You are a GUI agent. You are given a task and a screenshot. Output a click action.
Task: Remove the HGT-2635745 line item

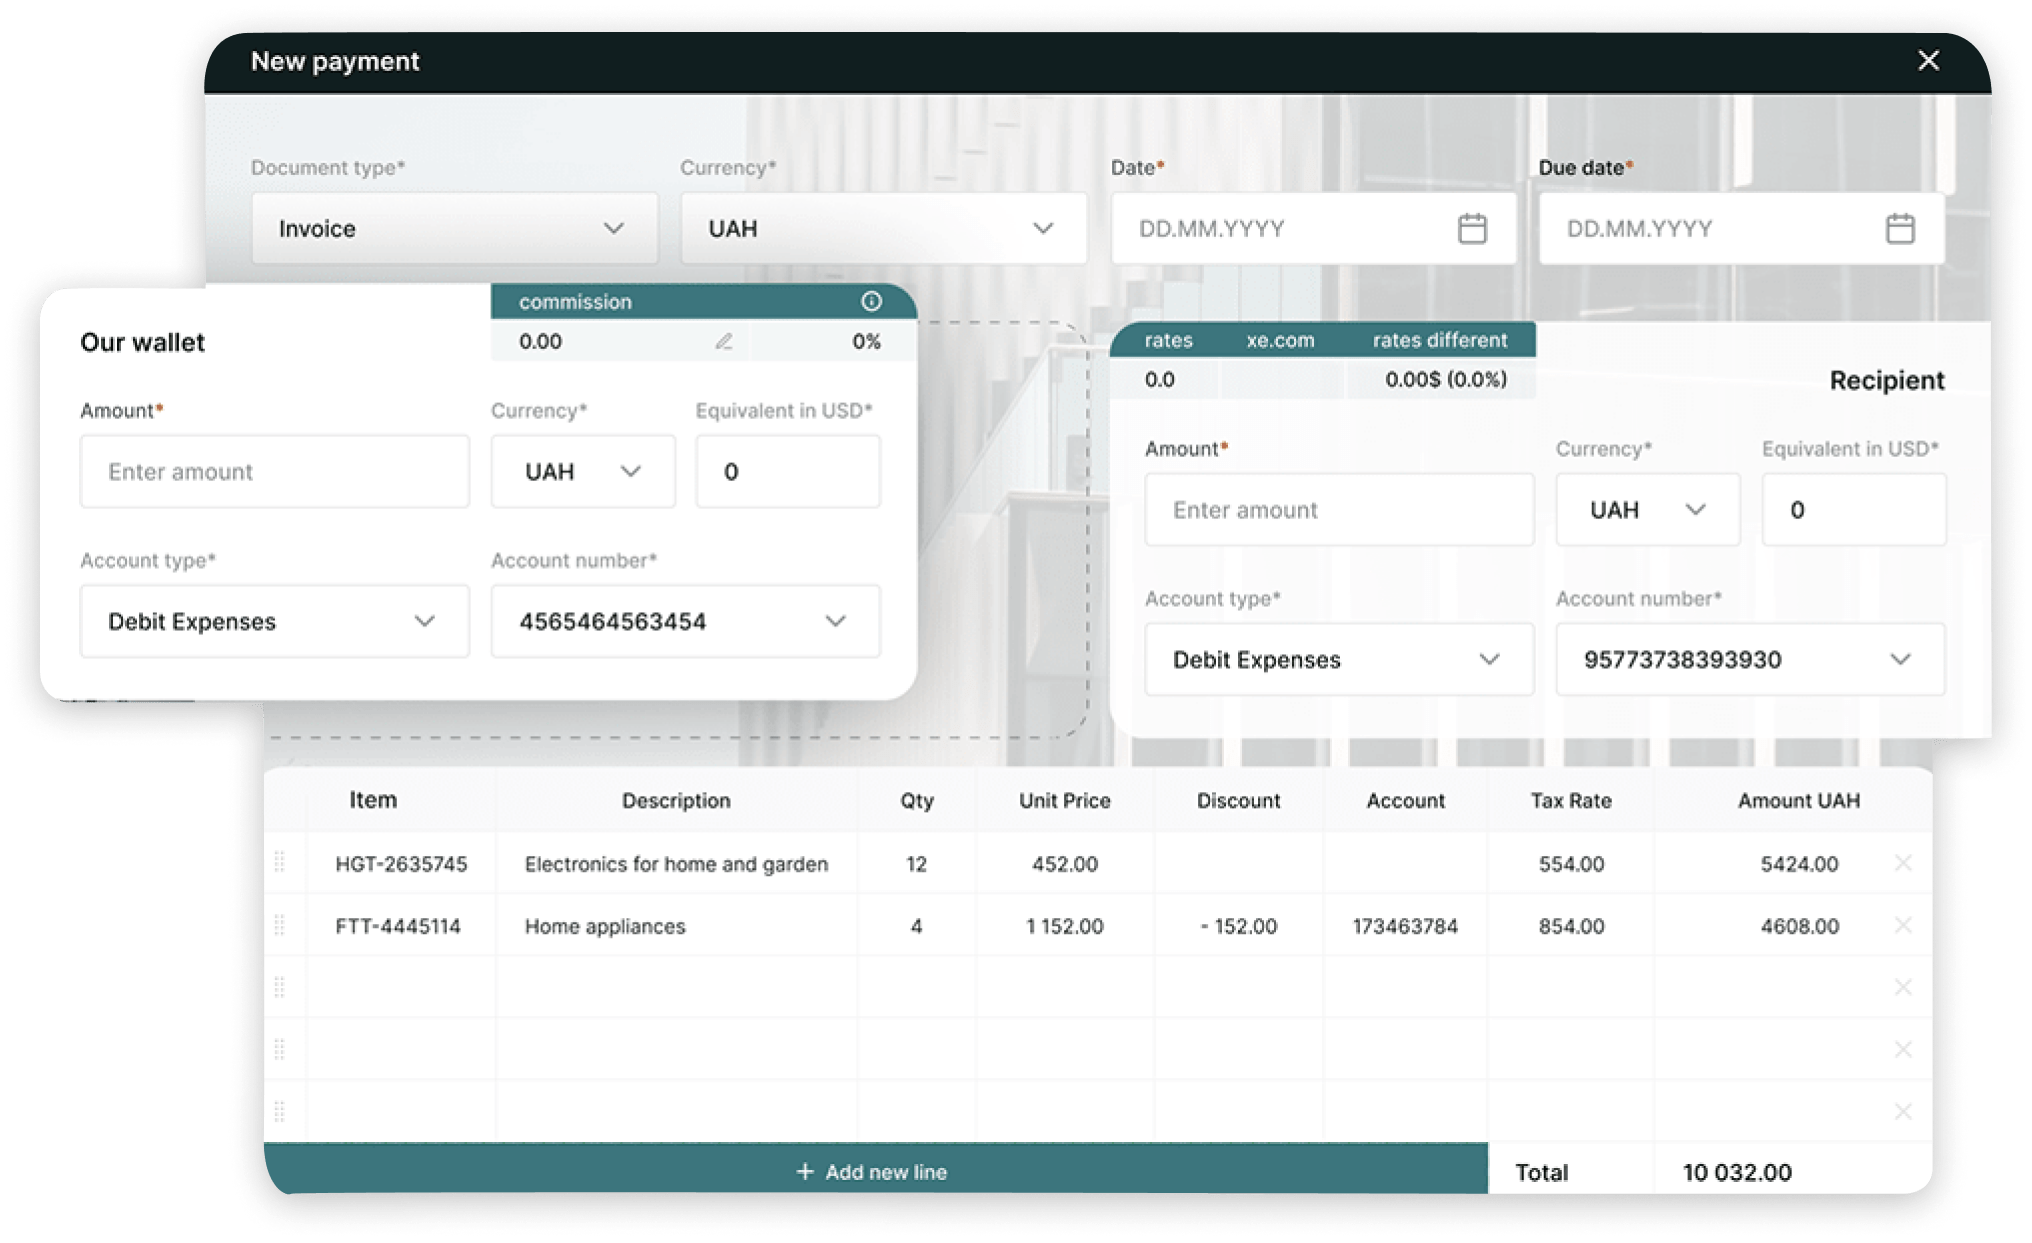coord(1902,863)
